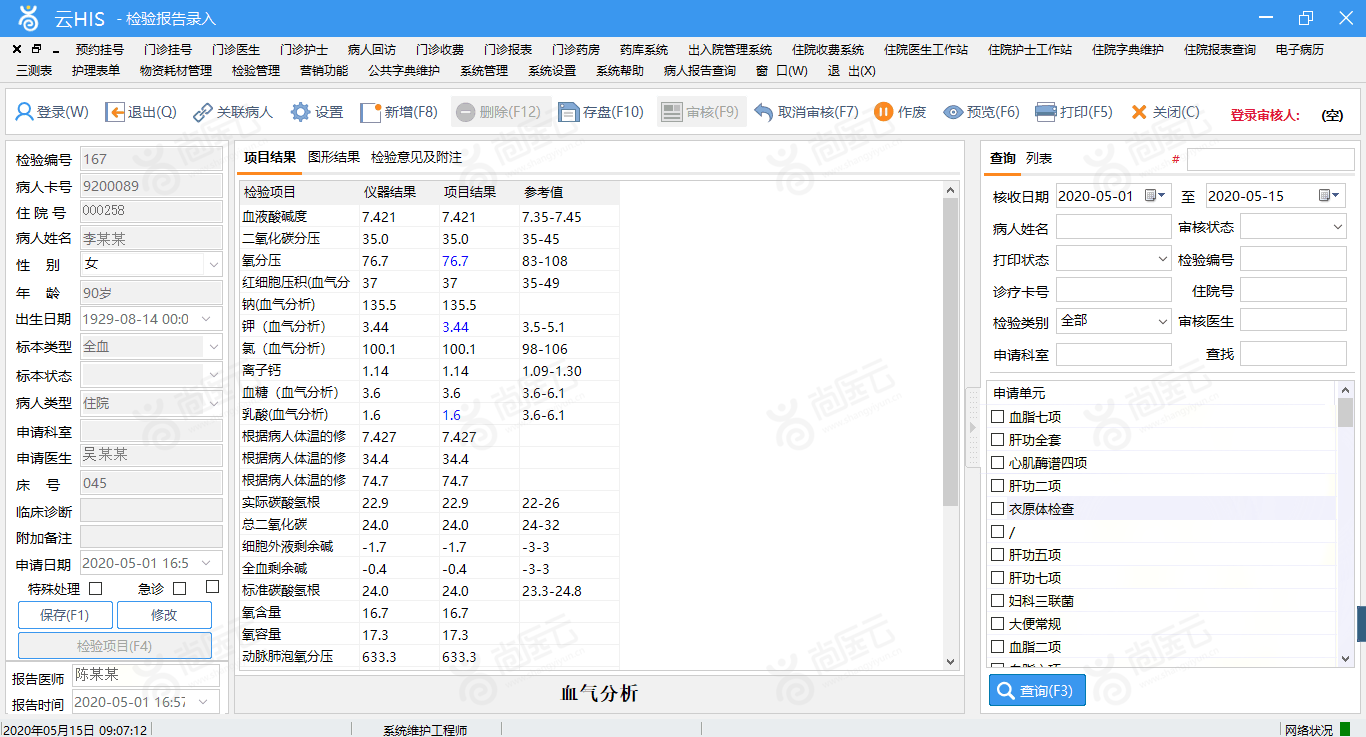Screen dimensions: 1366x737
Task: Click the 诊疗卡号 input field
Action: pyautogui.click(x=1113, y=290)
